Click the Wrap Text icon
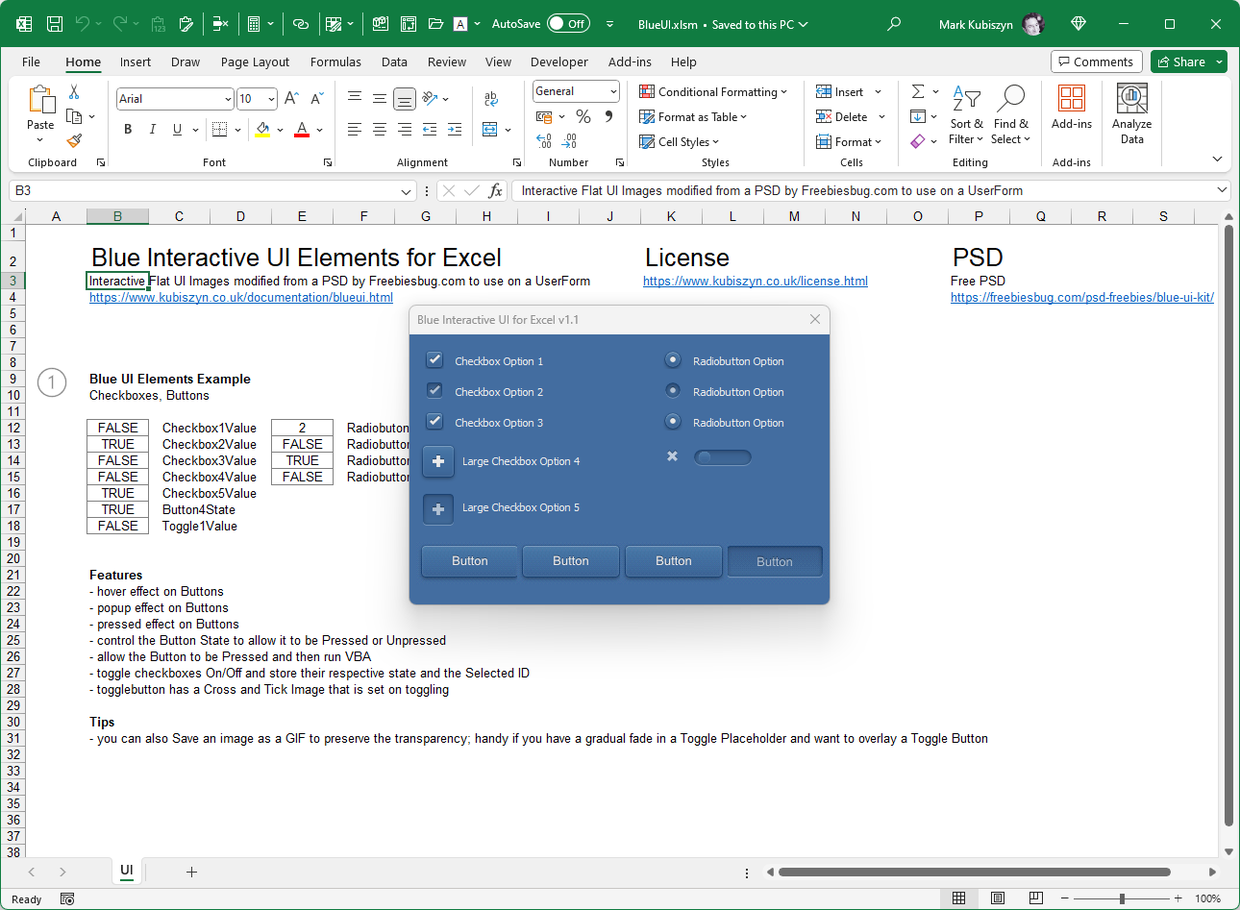Image resolution: width=1240 pixels, height=910 pixels. [x=491, y=98]
